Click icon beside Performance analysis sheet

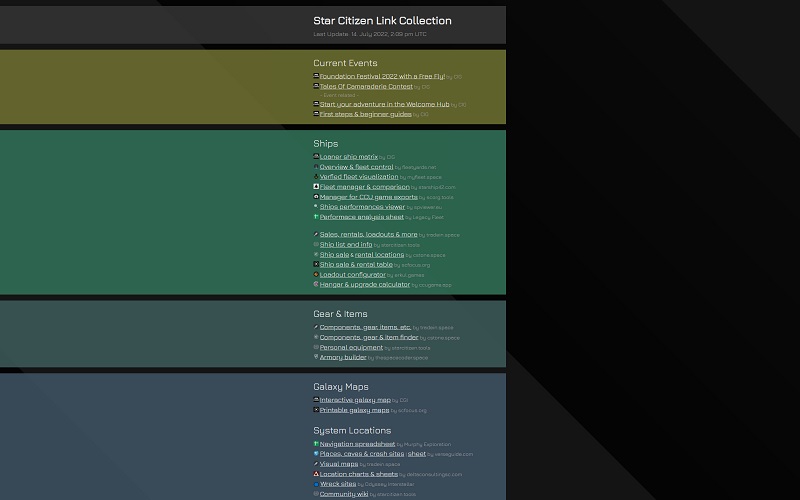(x=316, y=217)
